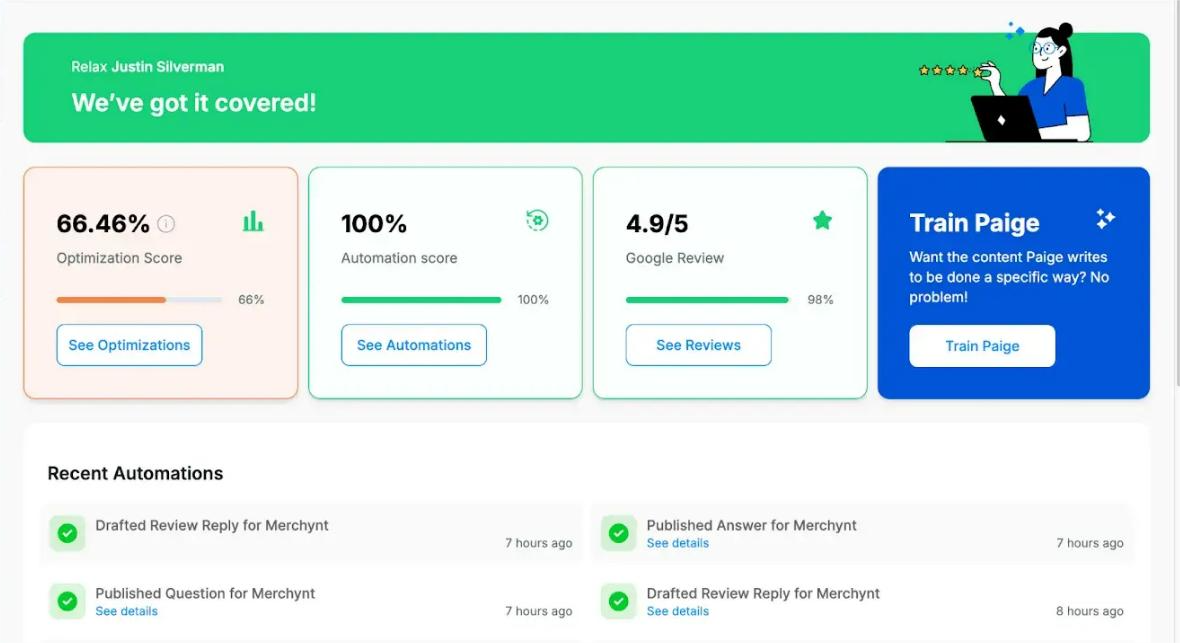Open the See Optimizations button
This screenshot has width=1180, height=643.
click(129, 345)
